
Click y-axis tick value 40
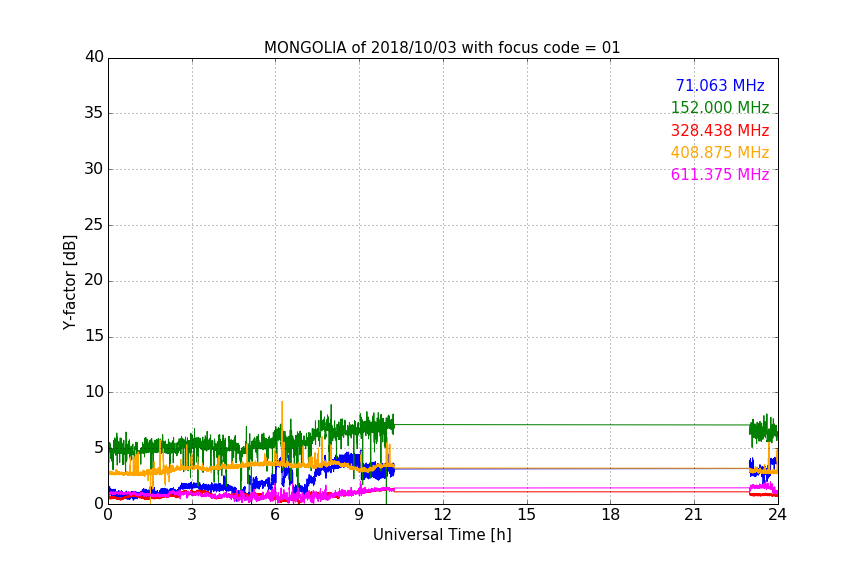[94, 57]
